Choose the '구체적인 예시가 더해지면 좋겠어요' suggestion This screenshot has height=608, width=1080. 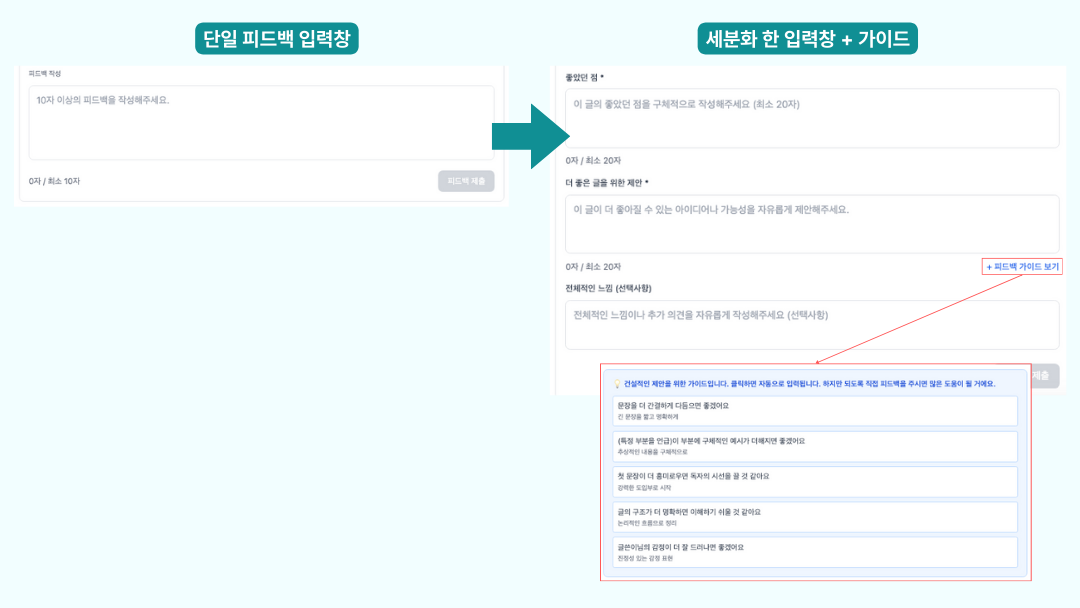[x=814, y=446]
